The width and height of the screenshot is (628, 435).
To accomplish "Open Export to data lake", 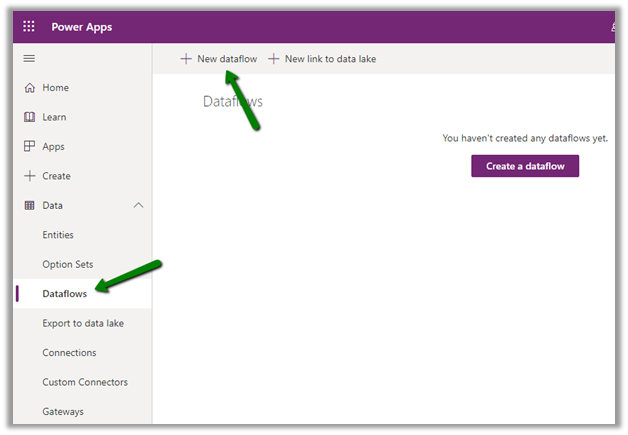I will coord(83,323).
